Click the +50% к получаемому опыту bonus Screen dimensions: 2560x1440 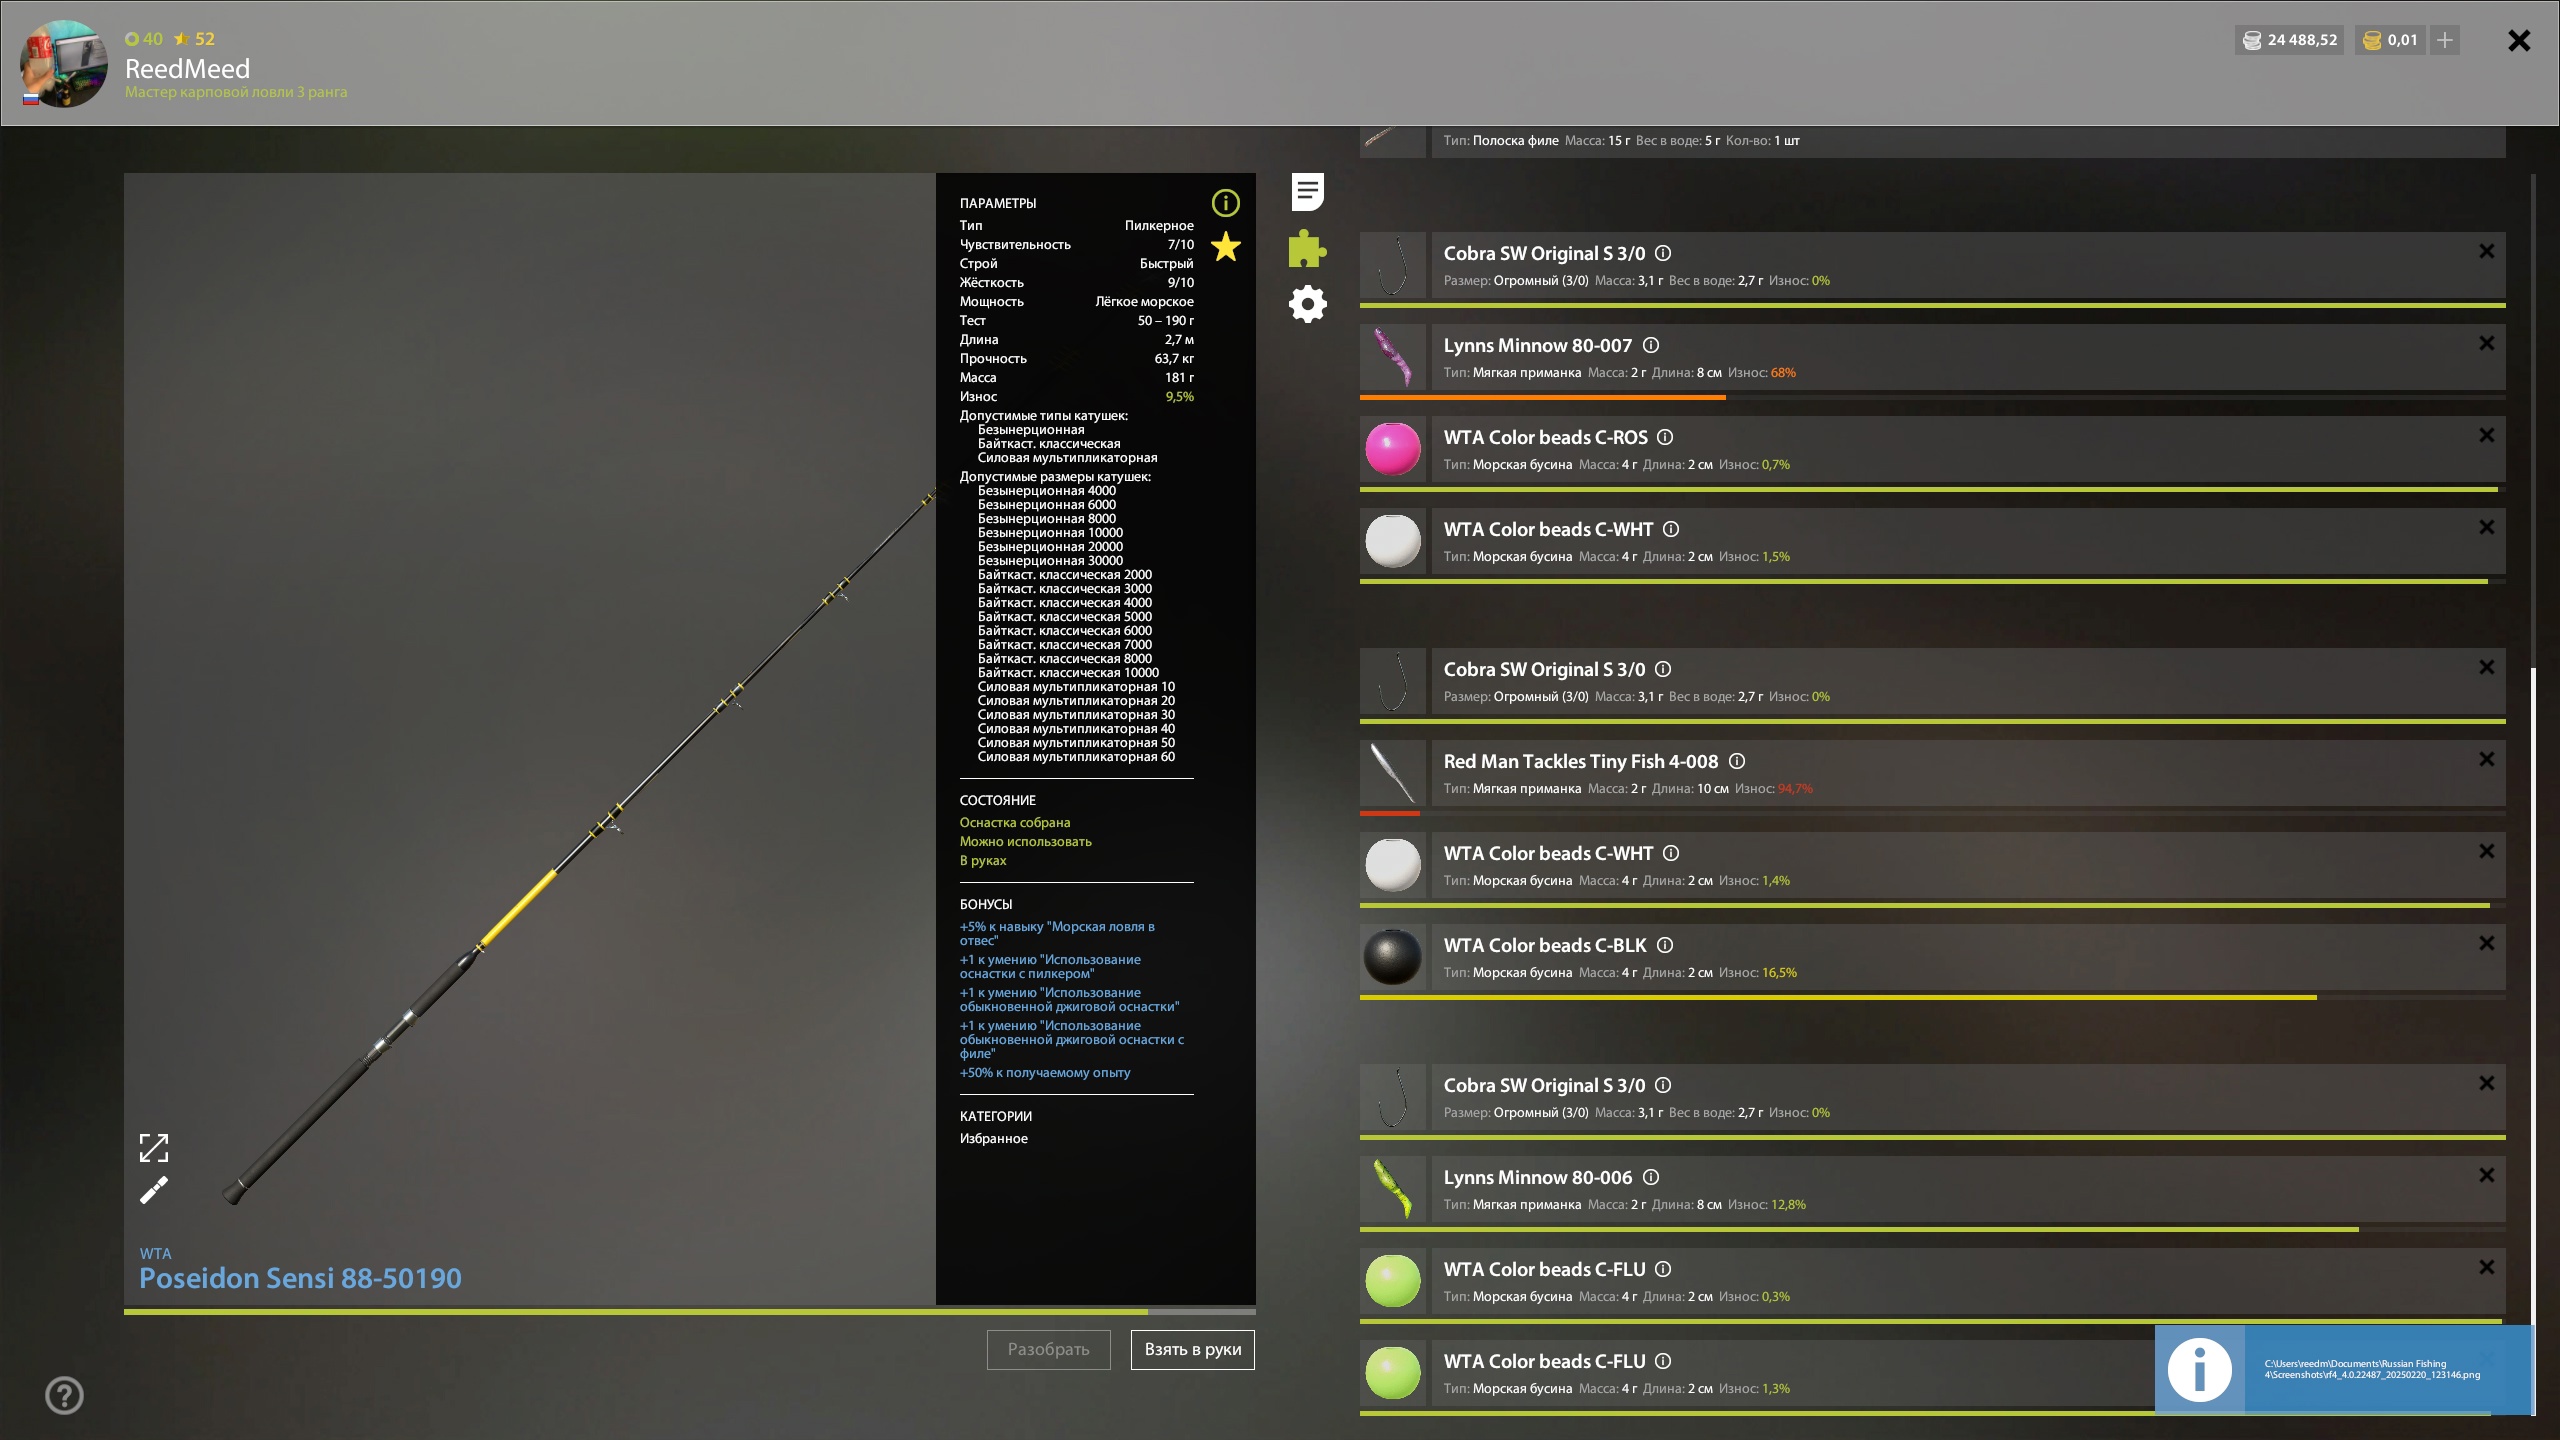click(1045, 1073)
